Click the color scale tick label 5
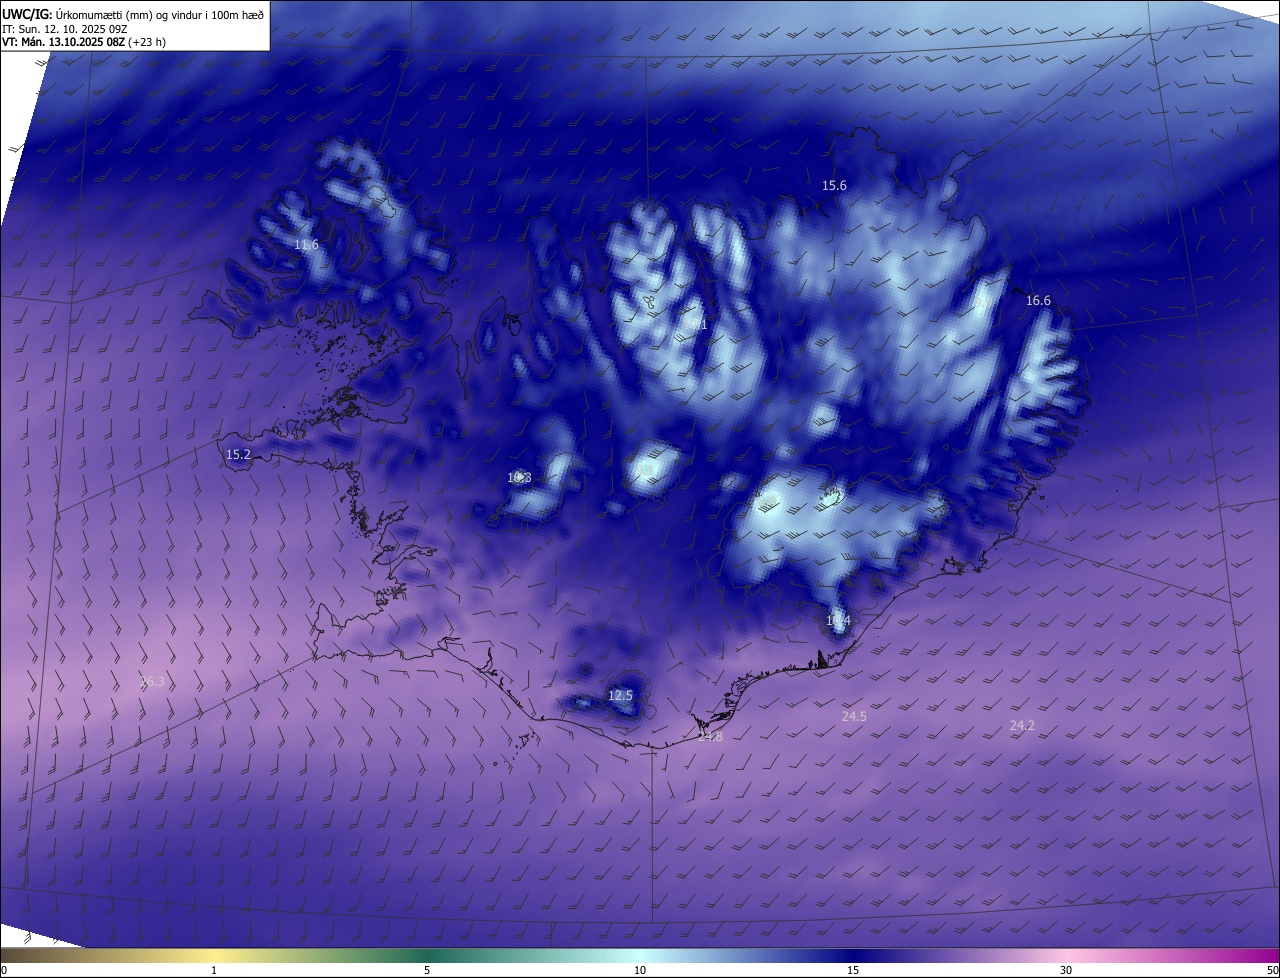Screen dimensions: 1280x978 coord(427,970)
